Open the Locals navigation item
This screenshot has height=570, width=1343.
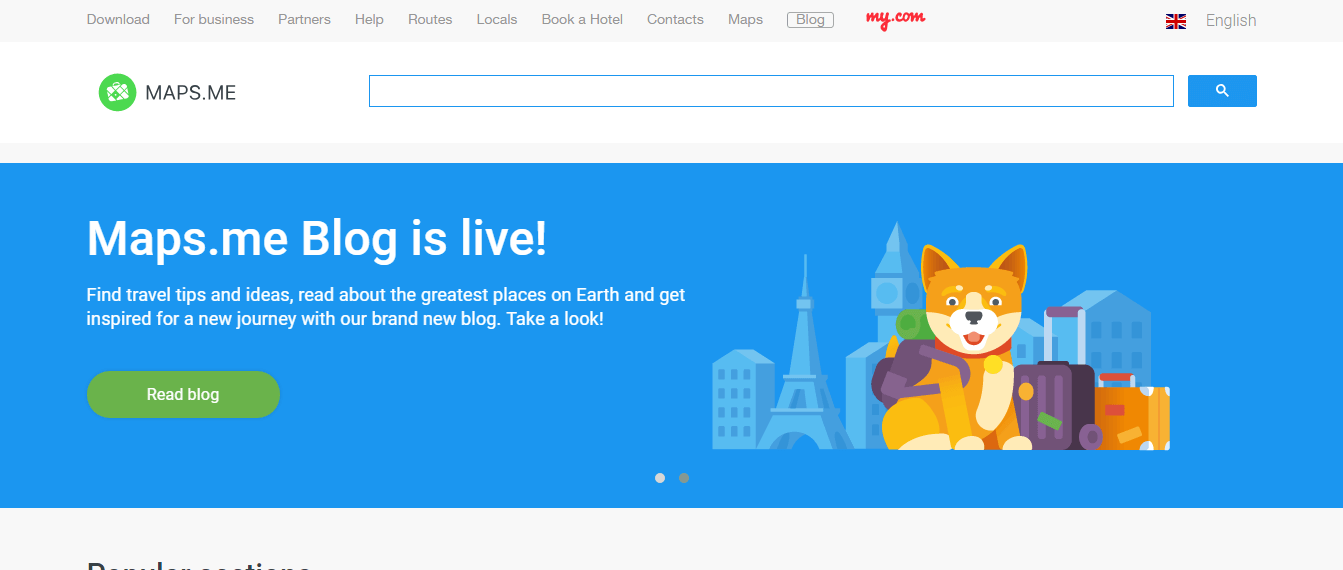497,19
